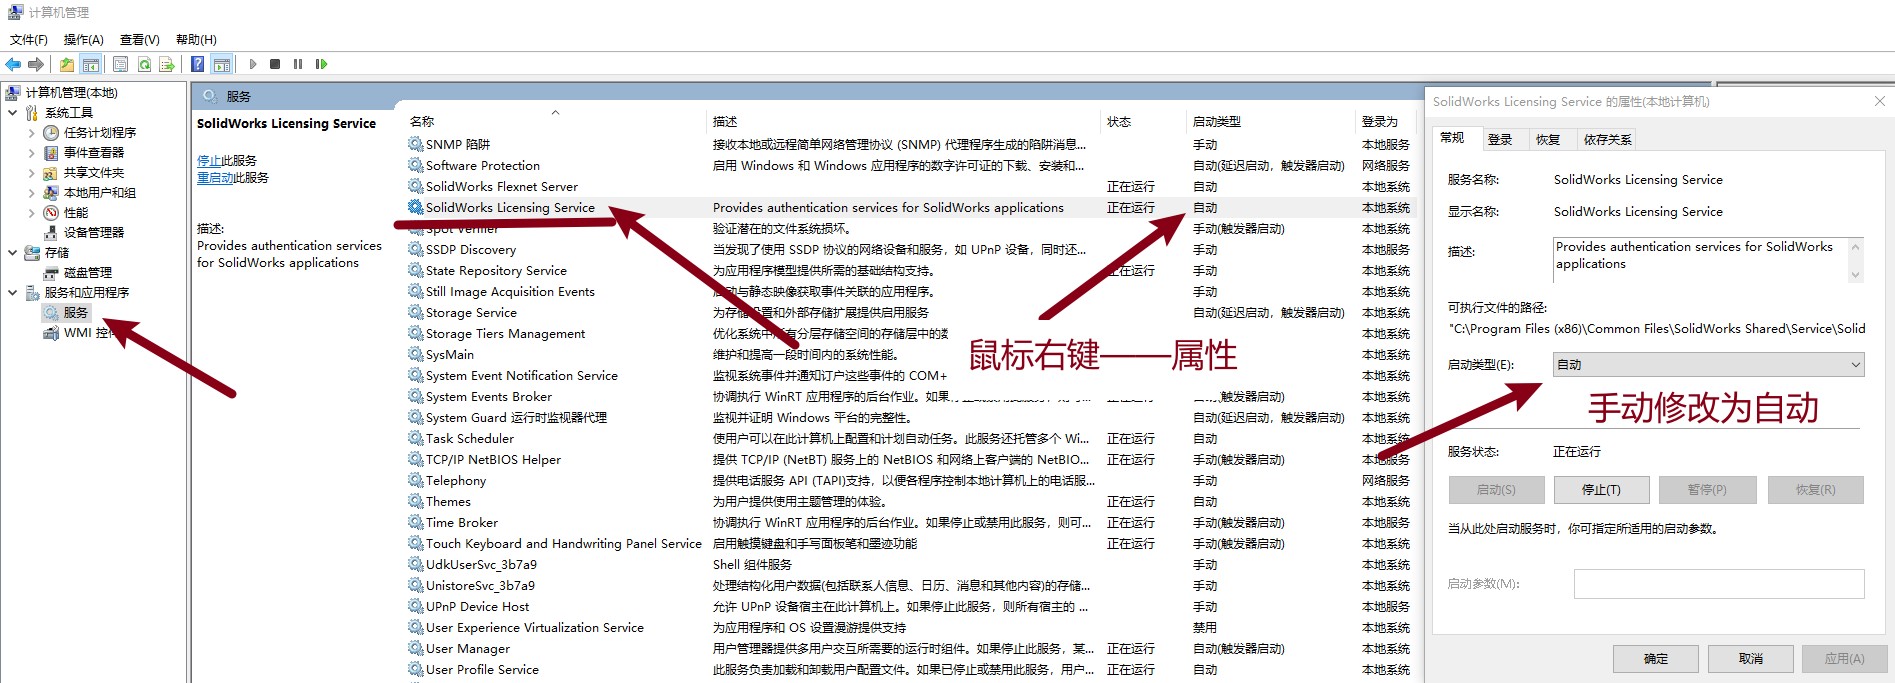Click the gear icon of Software Protection
1895x683 pixels.
click(415, 165)
